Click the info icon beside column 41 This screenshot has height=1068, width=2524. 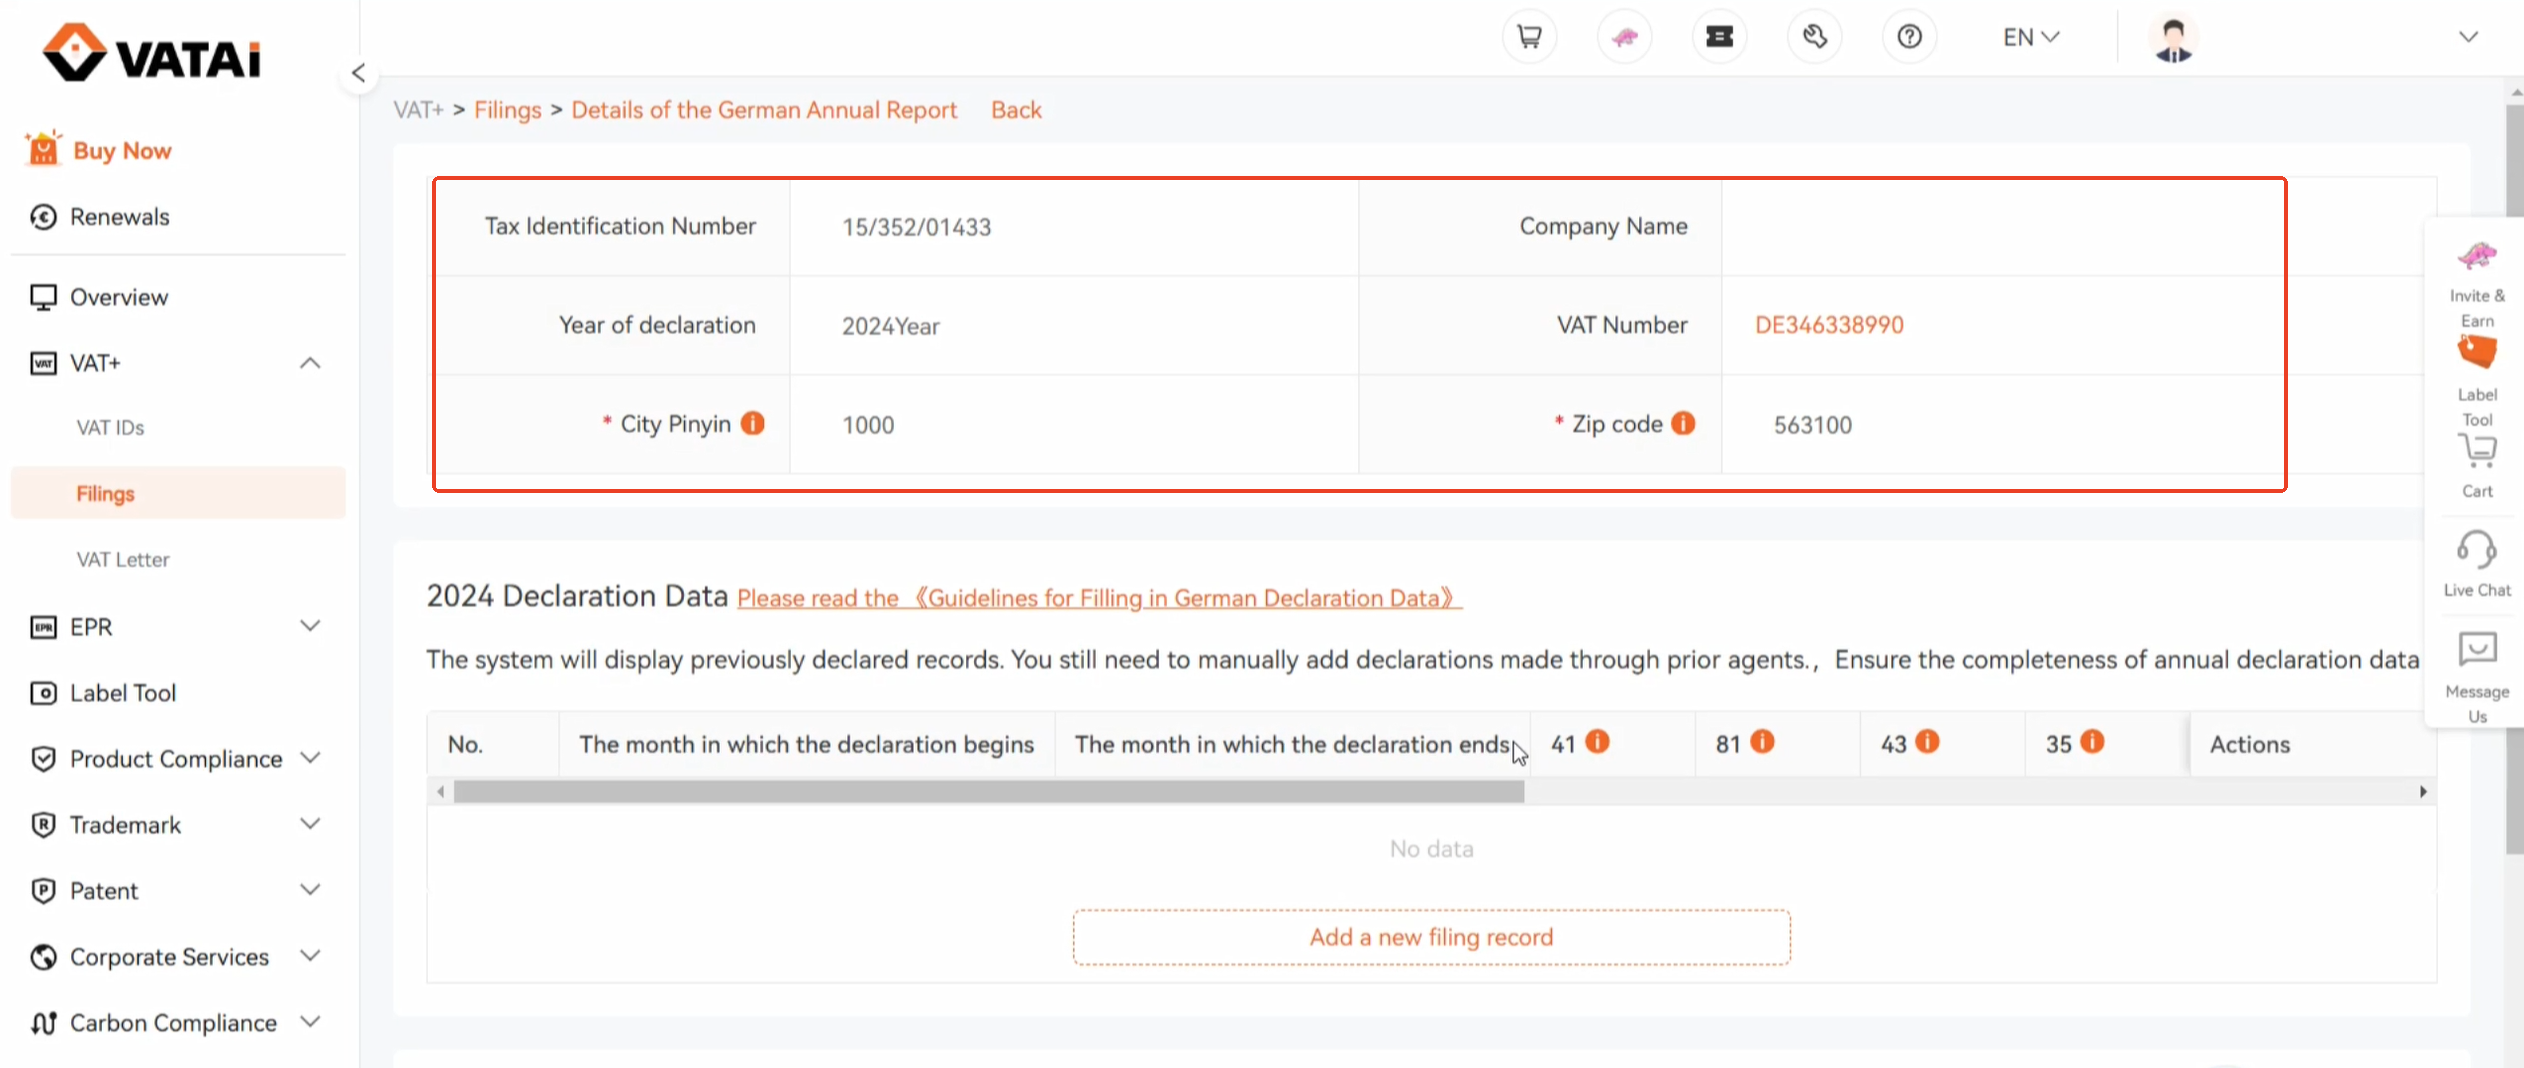click(1598, 741)
